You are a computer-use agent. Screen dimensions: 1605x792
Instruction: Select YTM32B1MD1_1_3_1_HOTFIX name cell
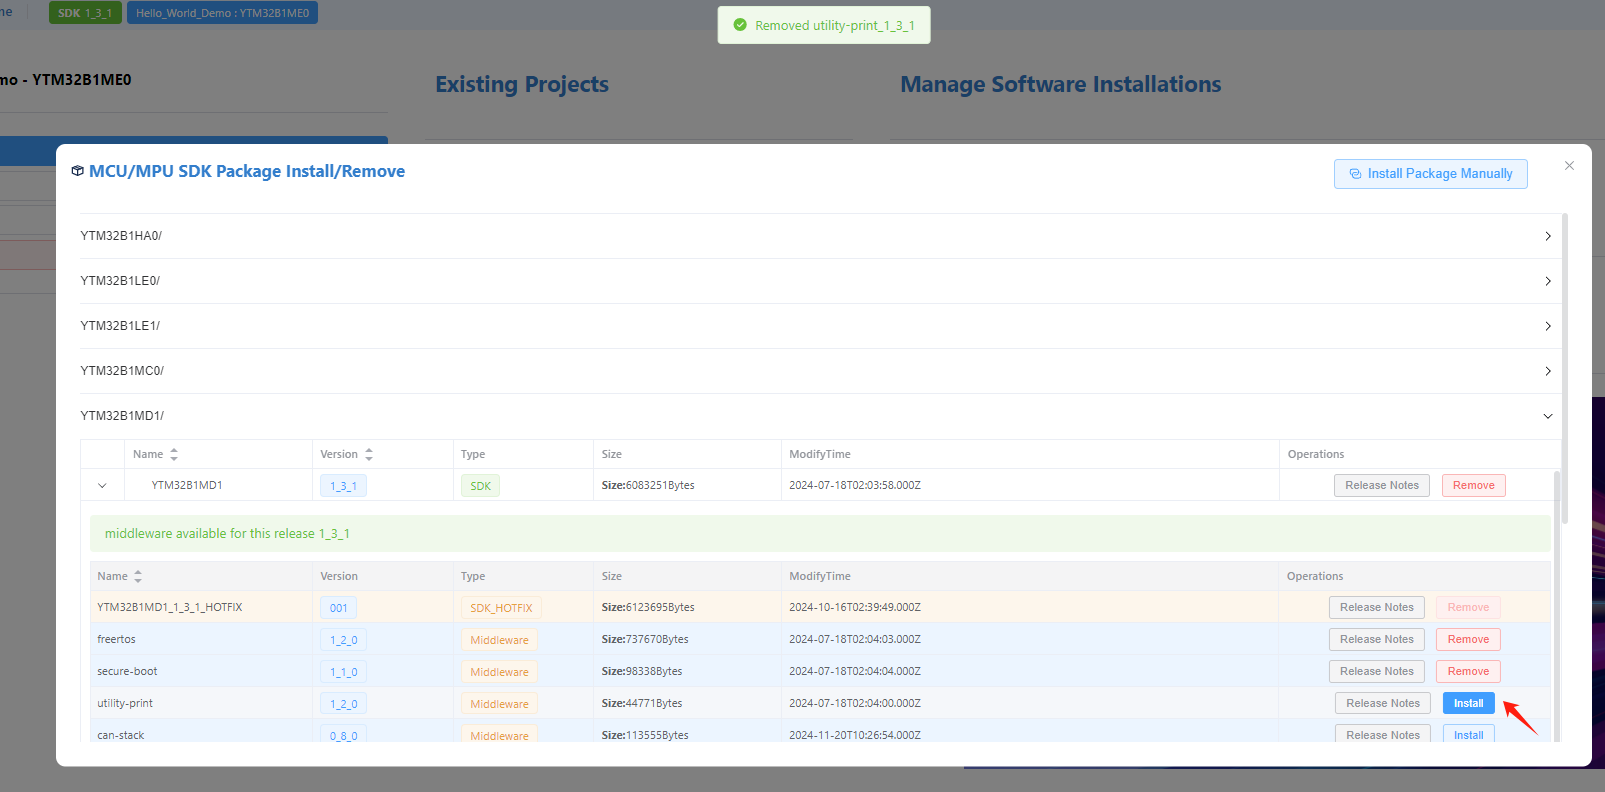click(200, 607)
